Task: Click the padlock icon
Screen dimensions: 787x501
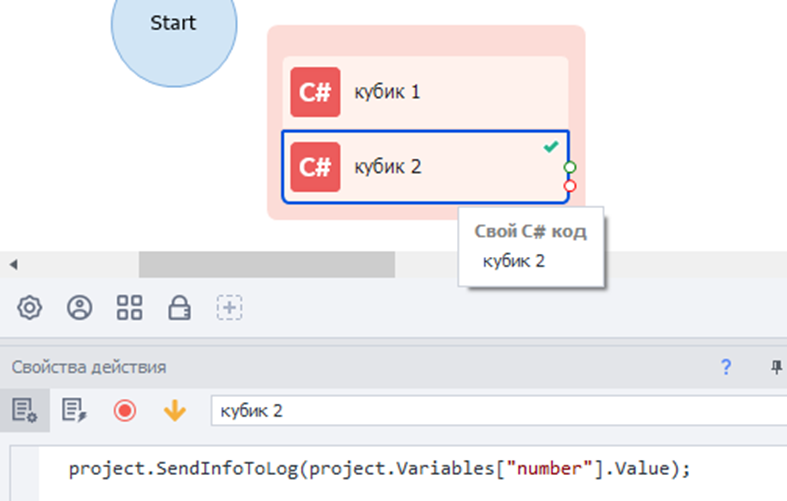Action: [180, 308]
